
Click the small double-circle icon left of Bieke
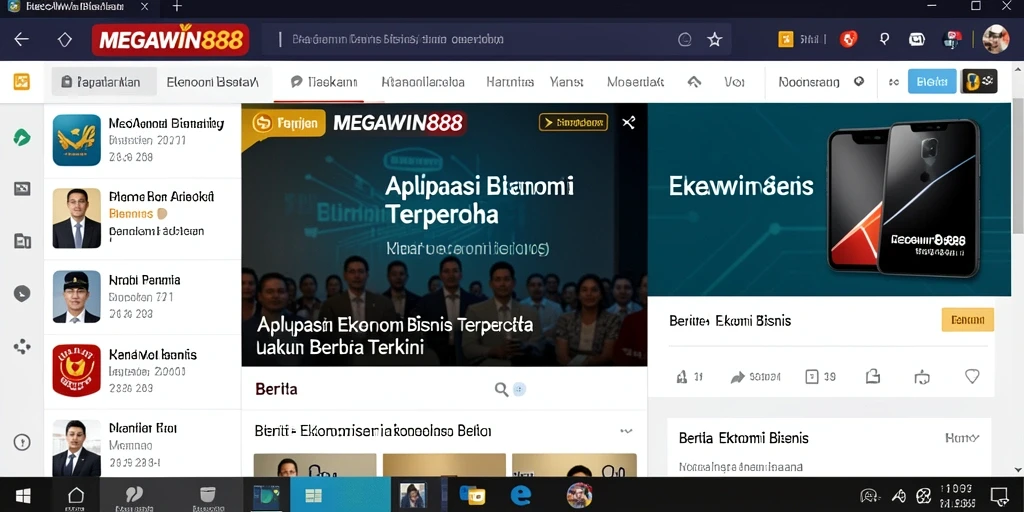[x=894, y=82]
